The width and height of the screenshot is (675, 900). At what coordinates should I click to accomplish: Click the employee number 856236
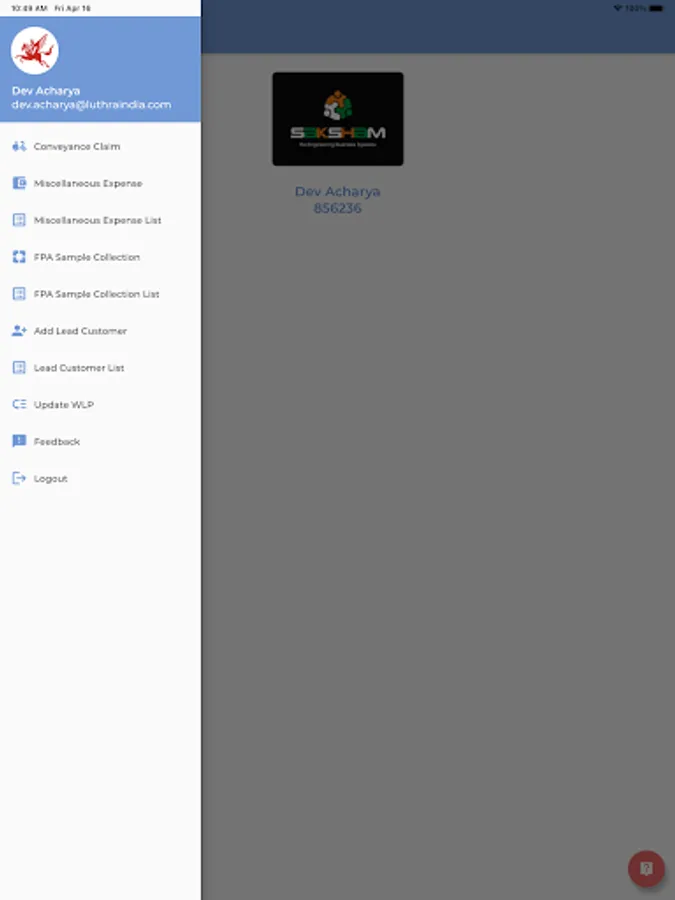[x=338, y=208]
